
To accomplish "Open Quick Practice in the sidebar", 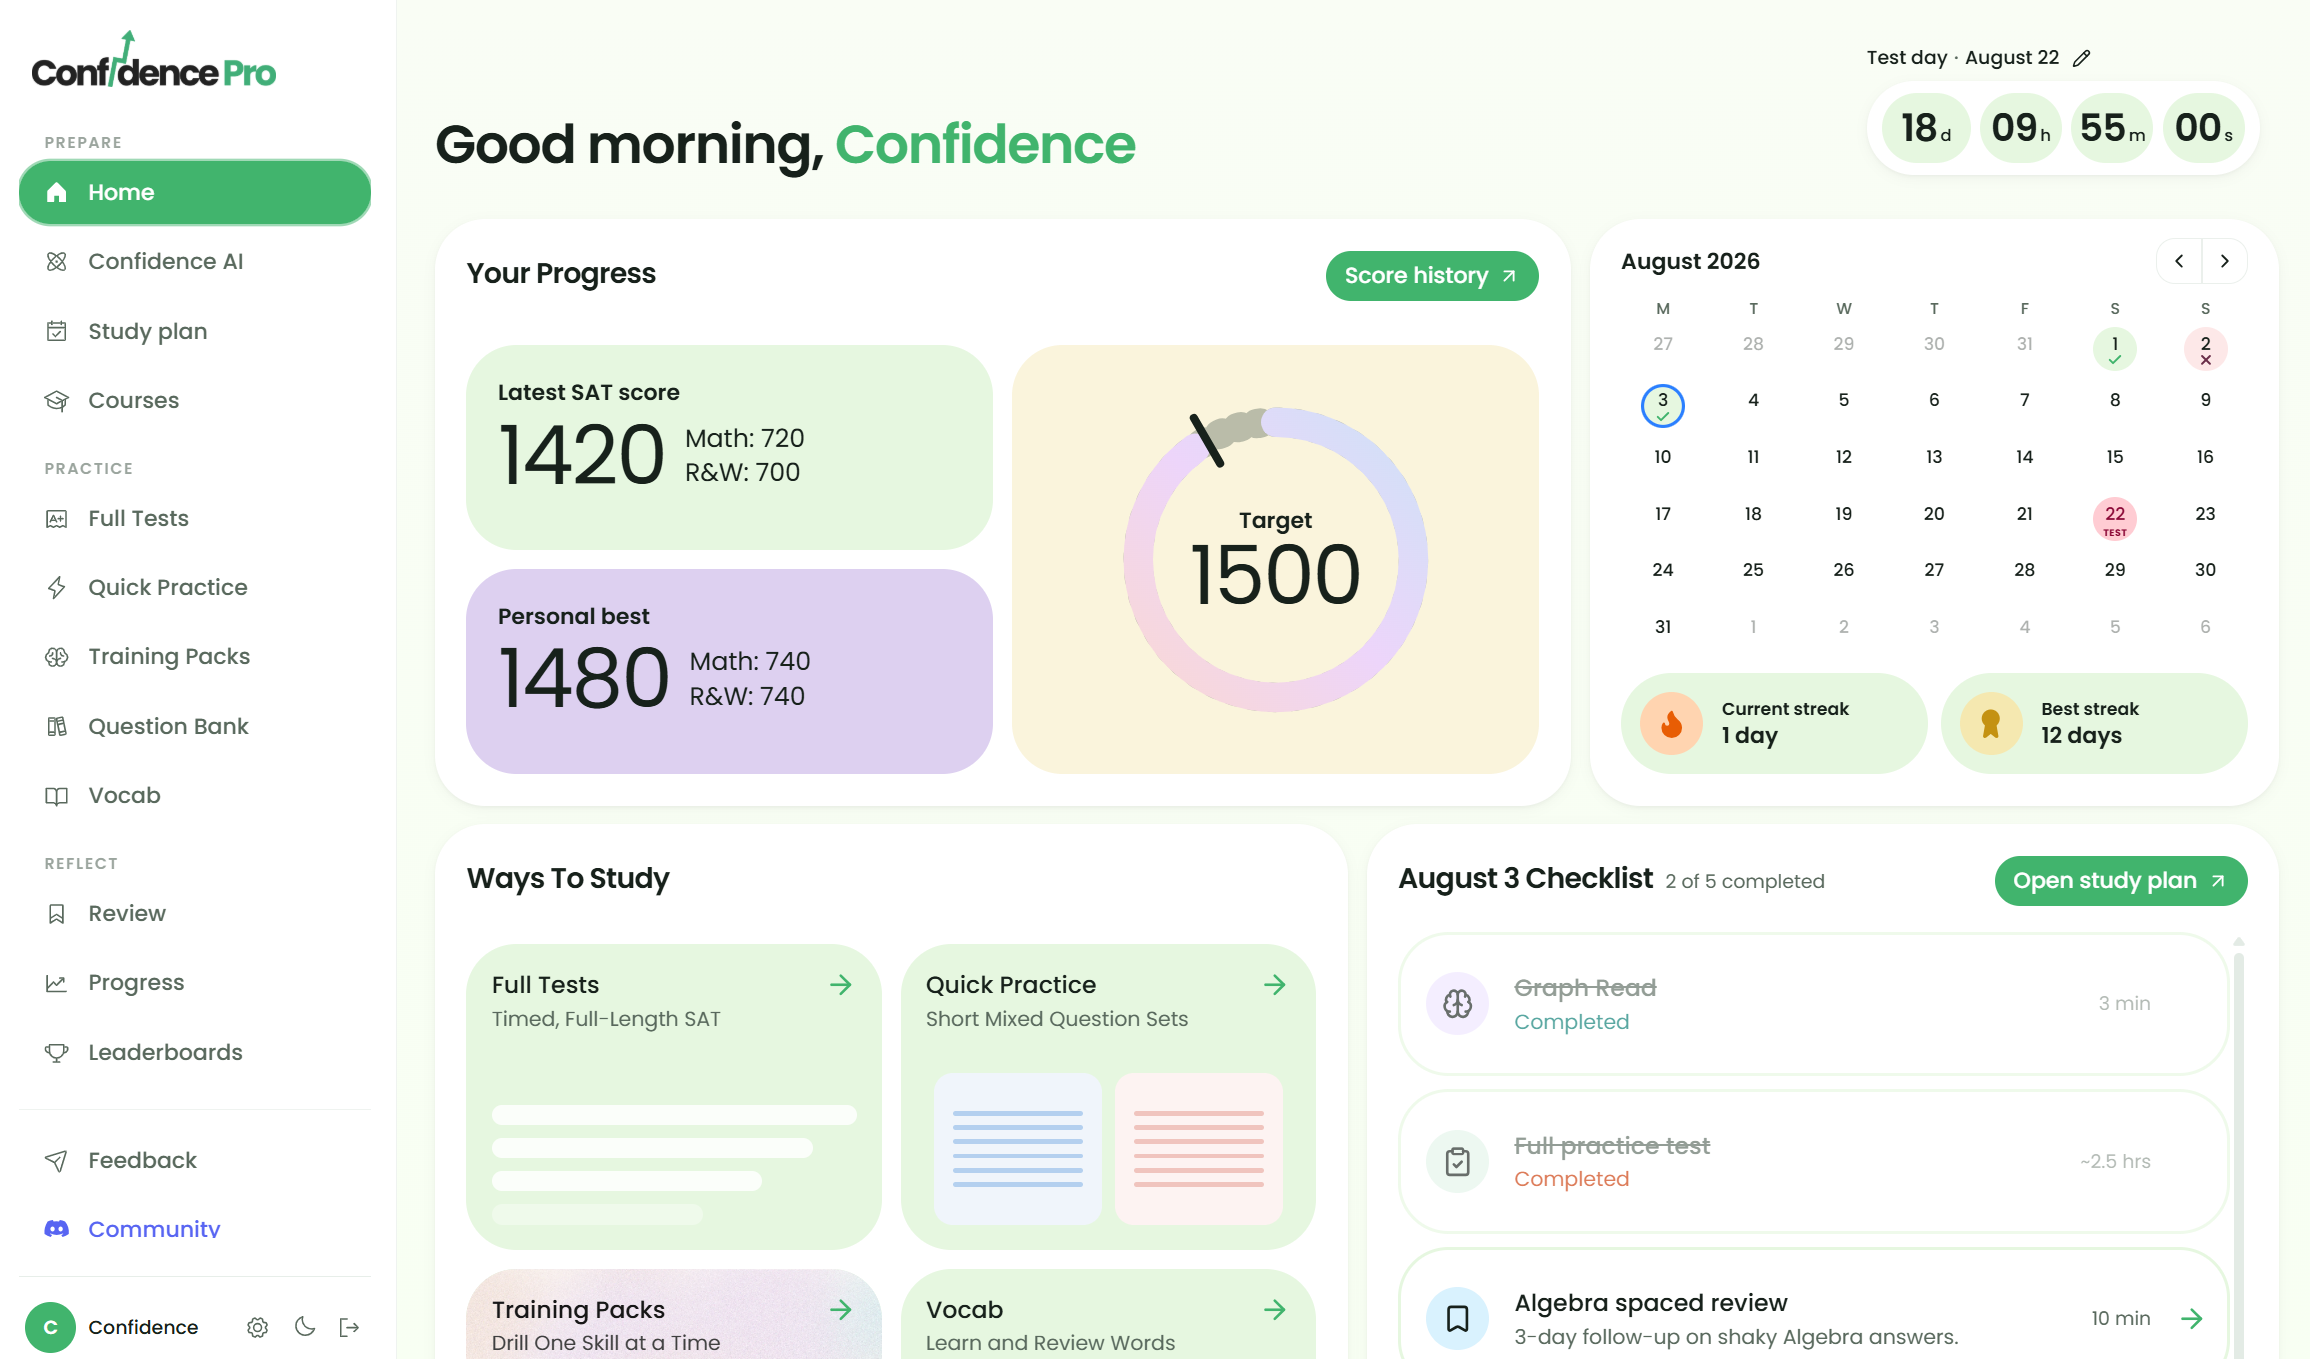I will click(195, 587).
